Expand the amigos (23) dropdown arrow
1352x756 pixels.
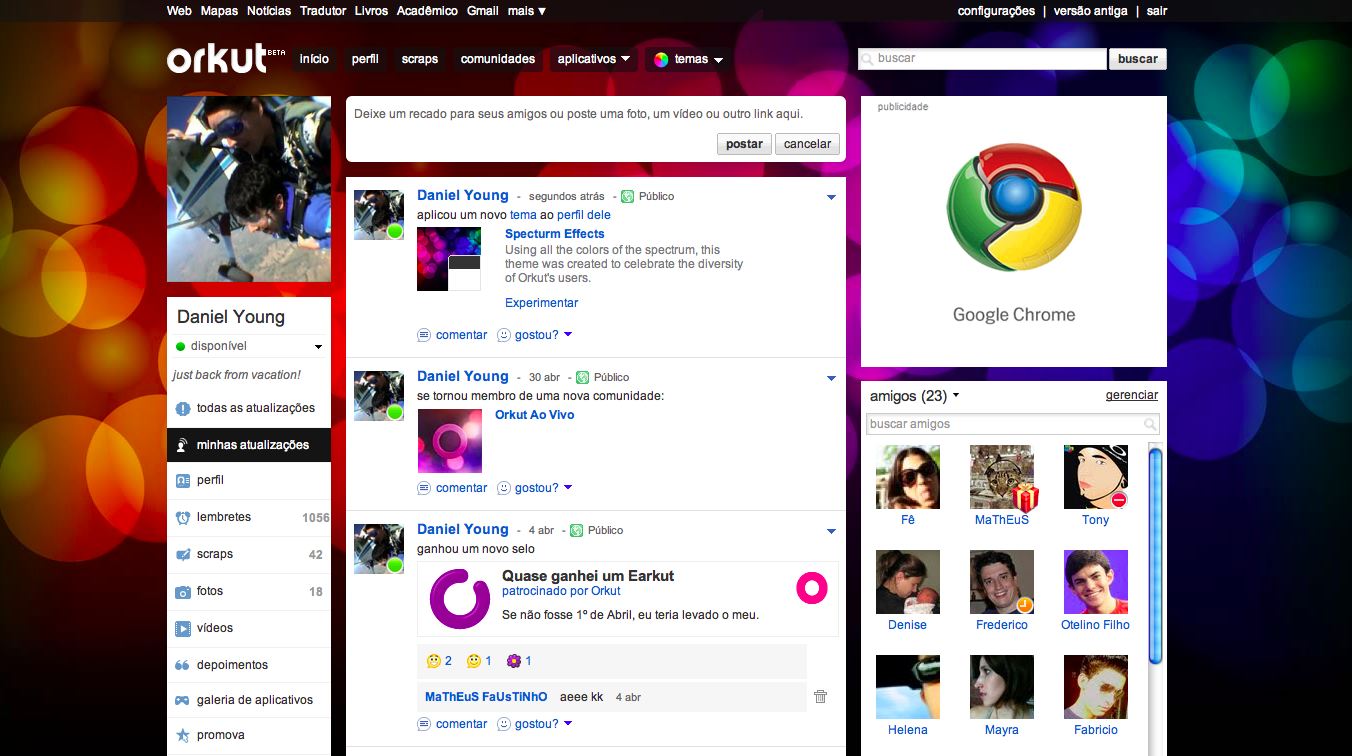[956, 396]
